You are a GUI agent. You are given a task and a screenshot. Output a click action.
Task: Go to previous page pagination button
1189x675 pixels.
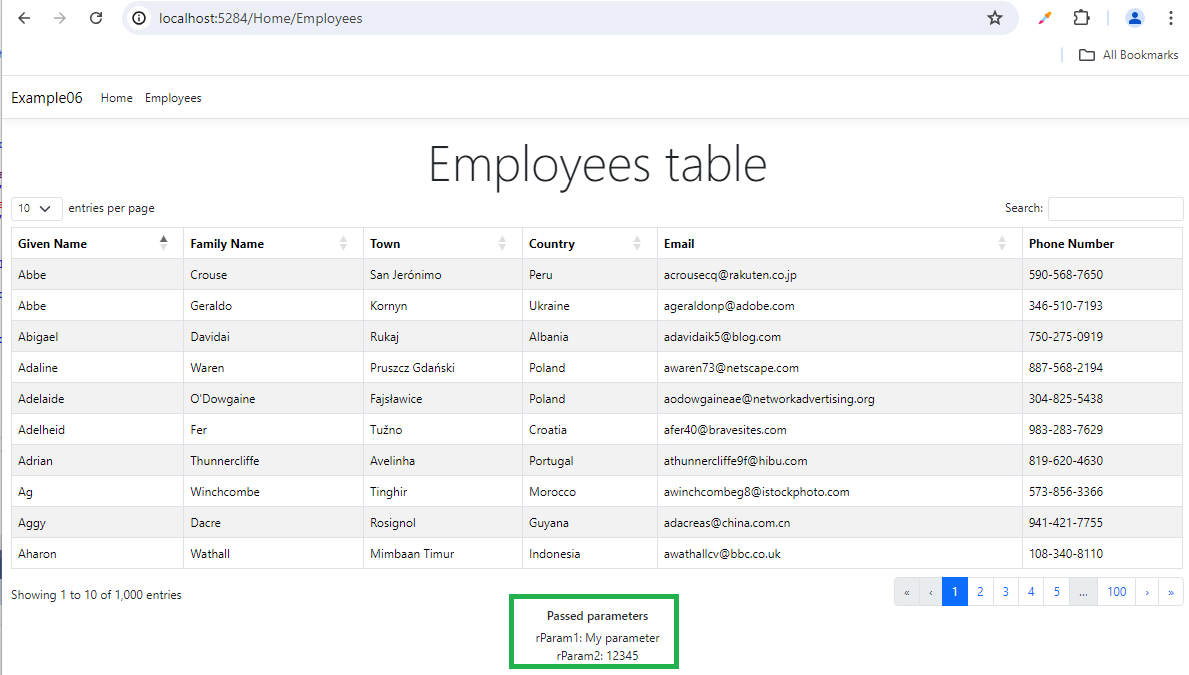point(930,592)
